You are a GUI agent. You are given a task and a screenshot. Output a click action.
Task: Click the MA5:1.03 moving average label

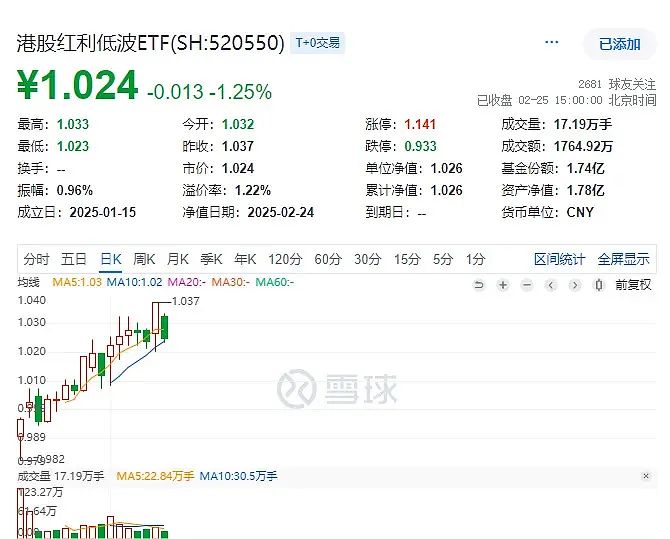tap(77, 282)
